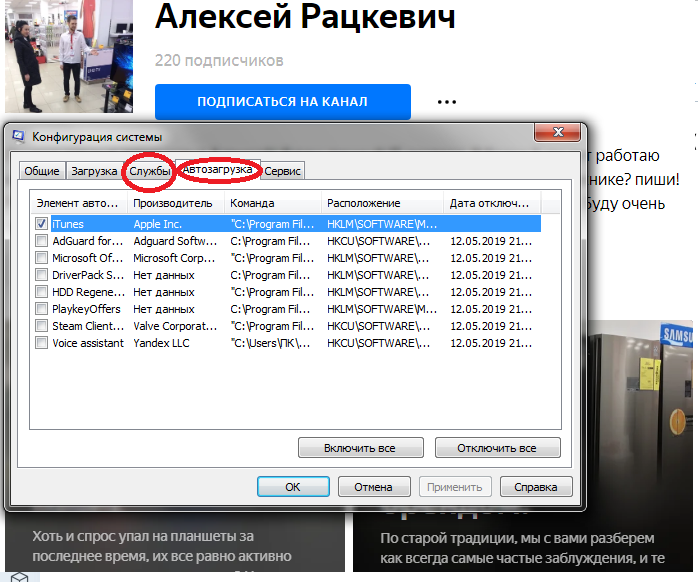
Task: Enable the Microsoft Office startup checkbox
Action: 41,258
